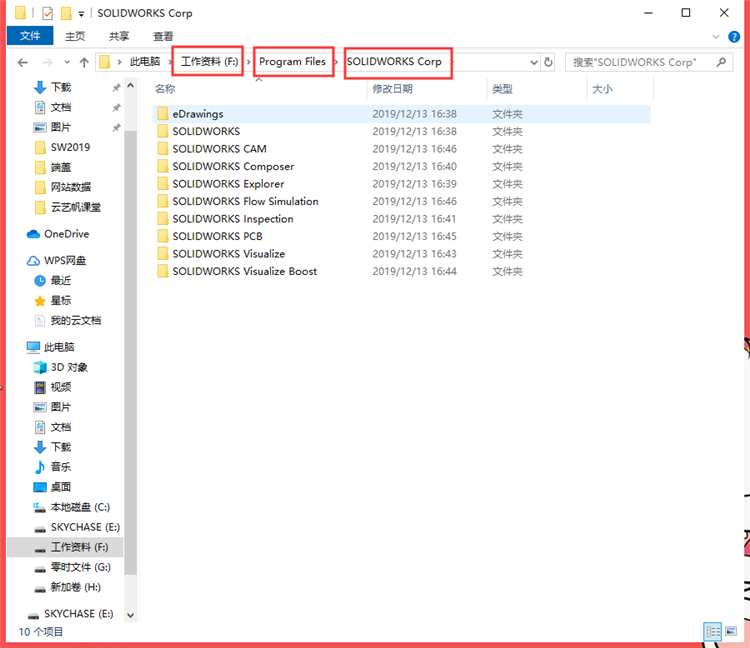Image resolution: width=750 pixels, height=648 pixels.
Task: Select the SOLIDWORKS Inspection folder icon
Action: pos(163,219)
